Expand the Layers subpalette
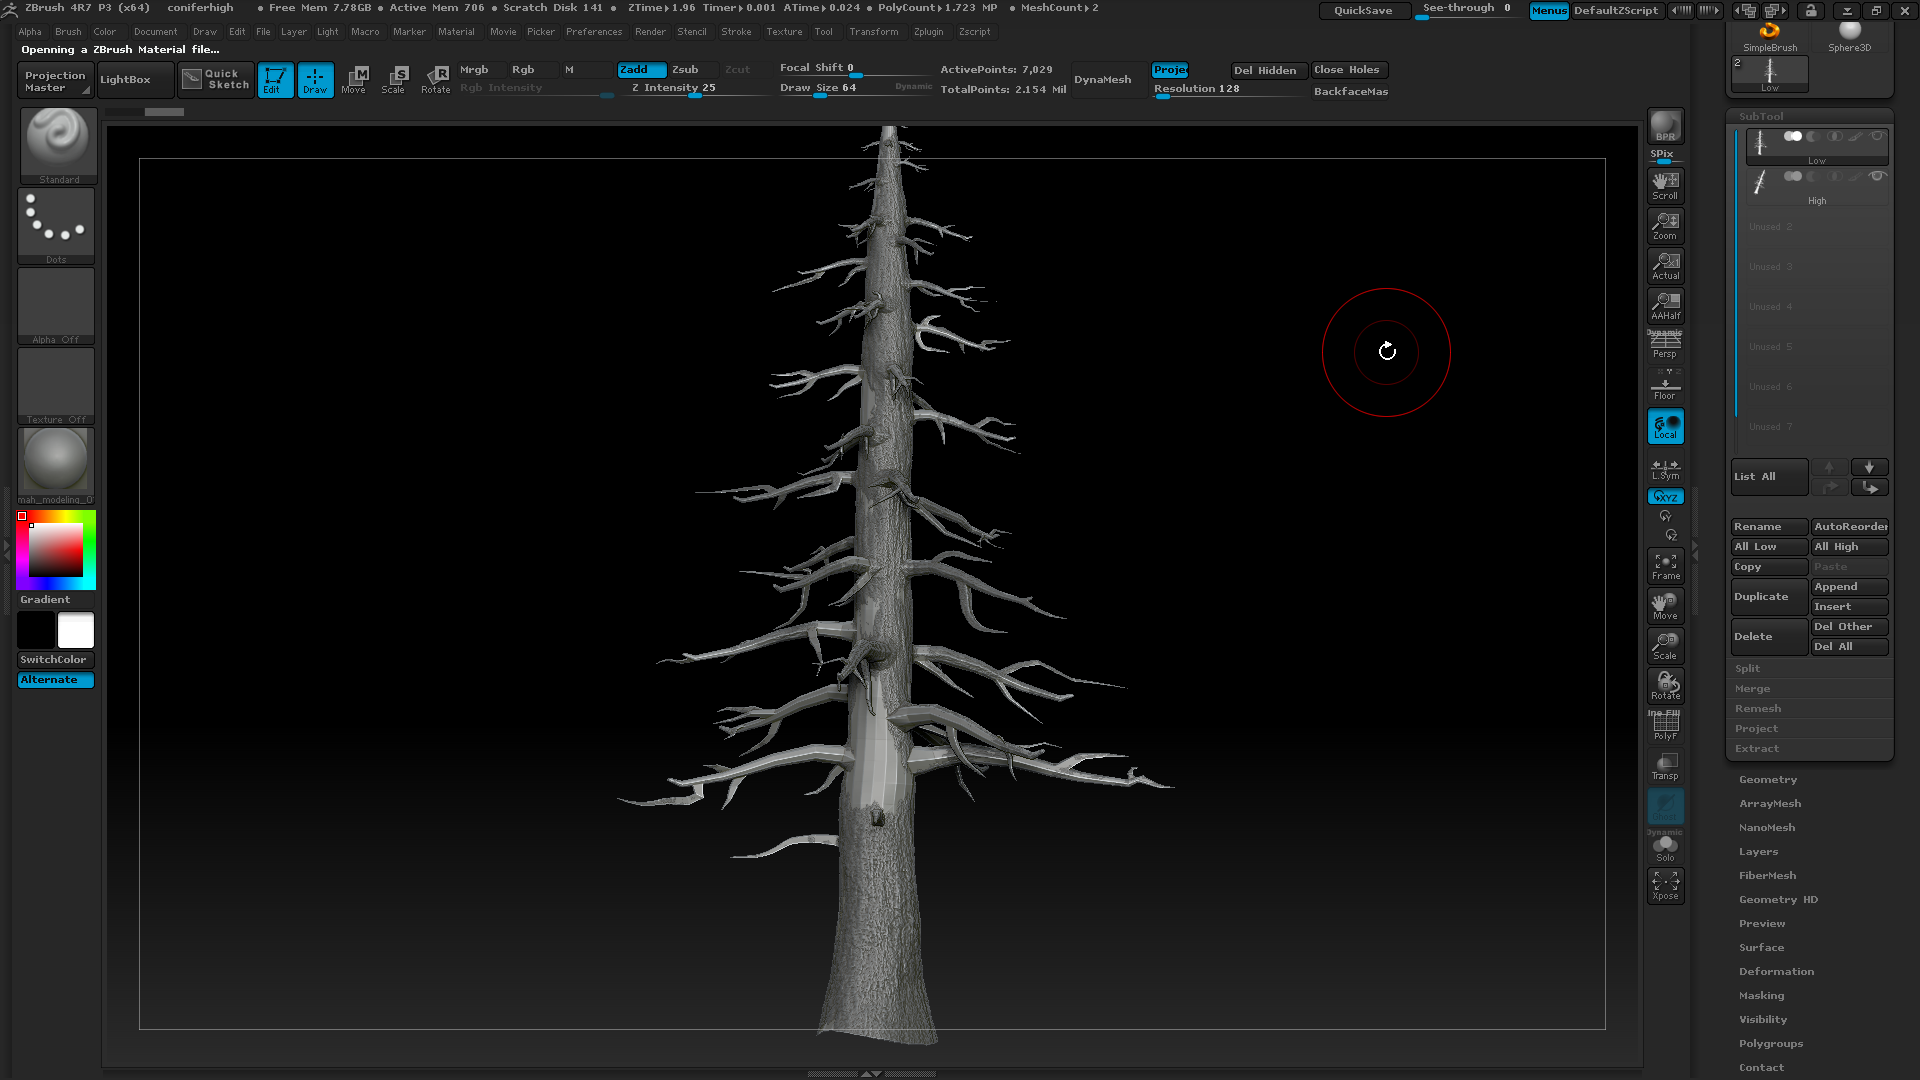This screenshot has width=1920, height=1080. point(1758,852)
